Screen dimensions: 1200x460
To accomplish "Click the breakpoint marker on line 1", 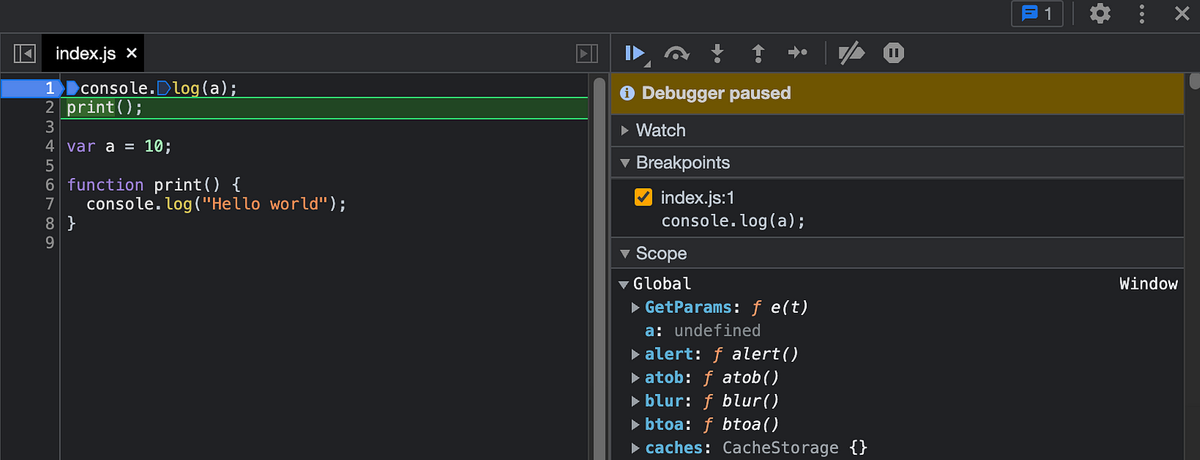I will [32, 88].
